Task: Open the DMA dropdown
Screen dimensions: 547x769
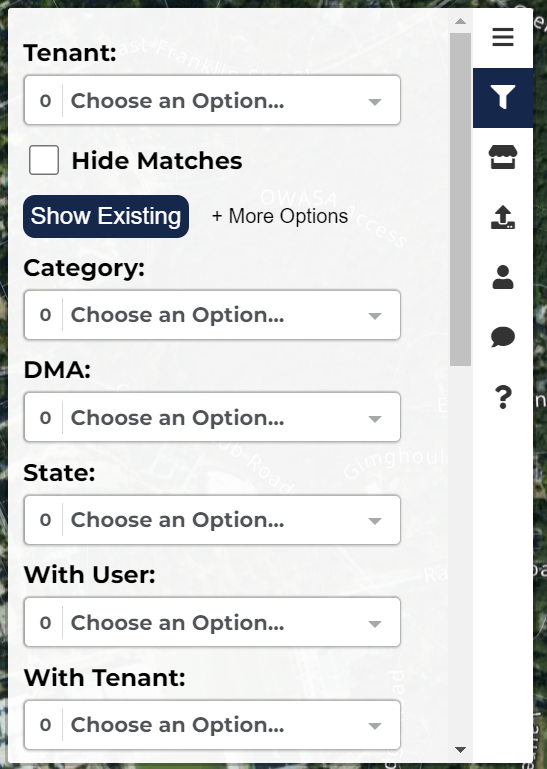Action: (x=212, y=417)
